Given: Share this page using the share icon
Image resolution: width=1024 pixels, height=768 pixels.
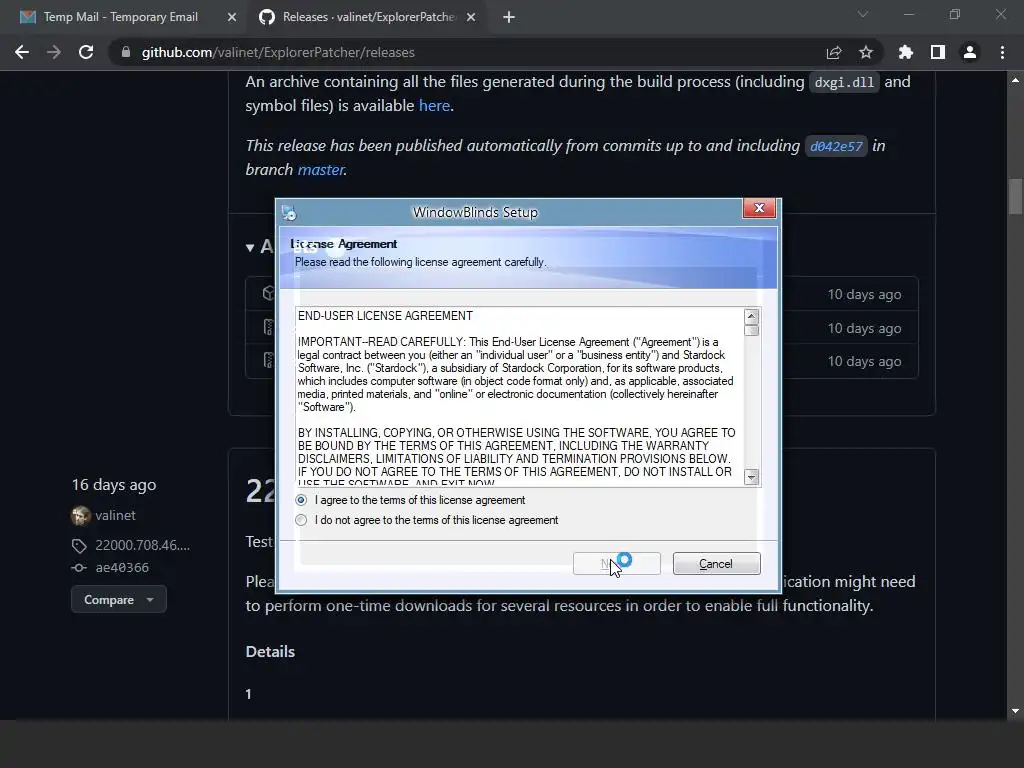Looking at the screenshot, I should [834, 52].
